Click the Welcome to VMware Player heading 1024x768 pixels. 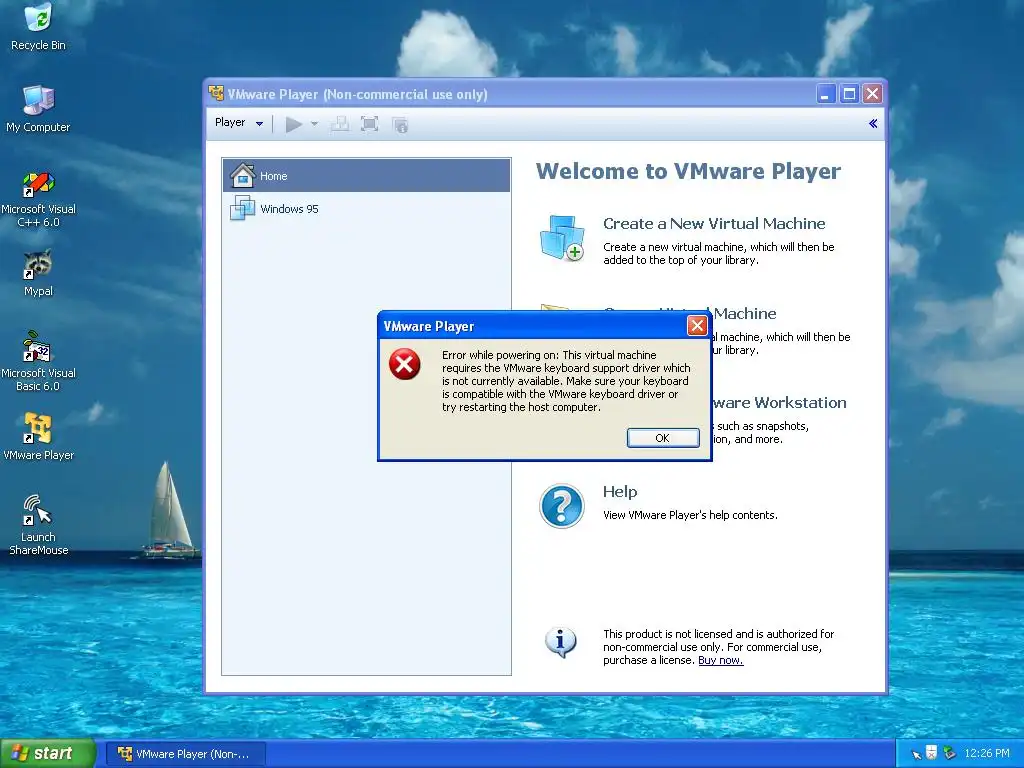688,171
